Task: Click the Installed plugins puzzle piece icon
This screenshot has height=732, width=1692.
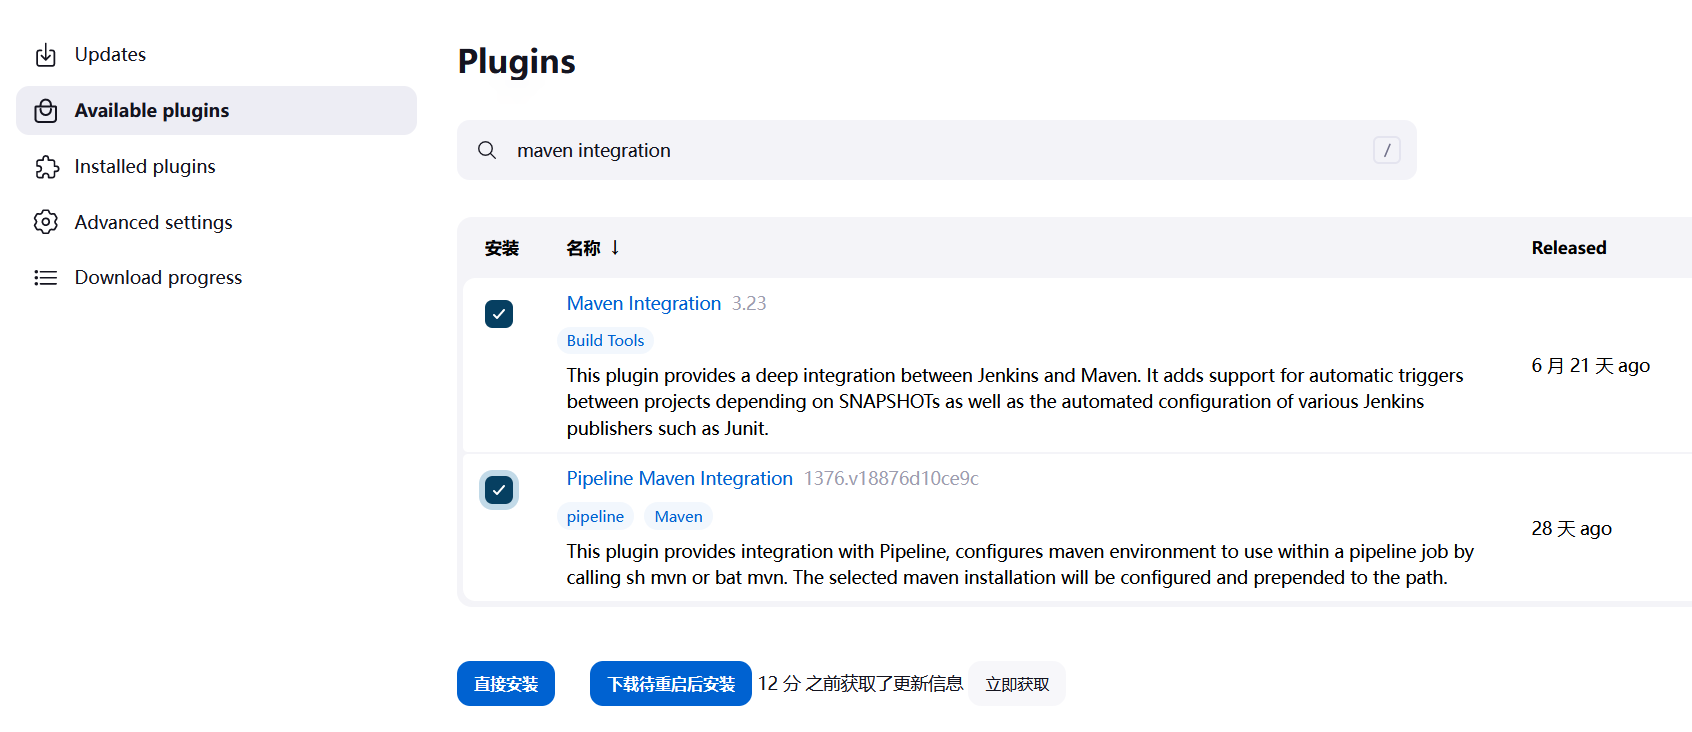Action: pos(46,167)
